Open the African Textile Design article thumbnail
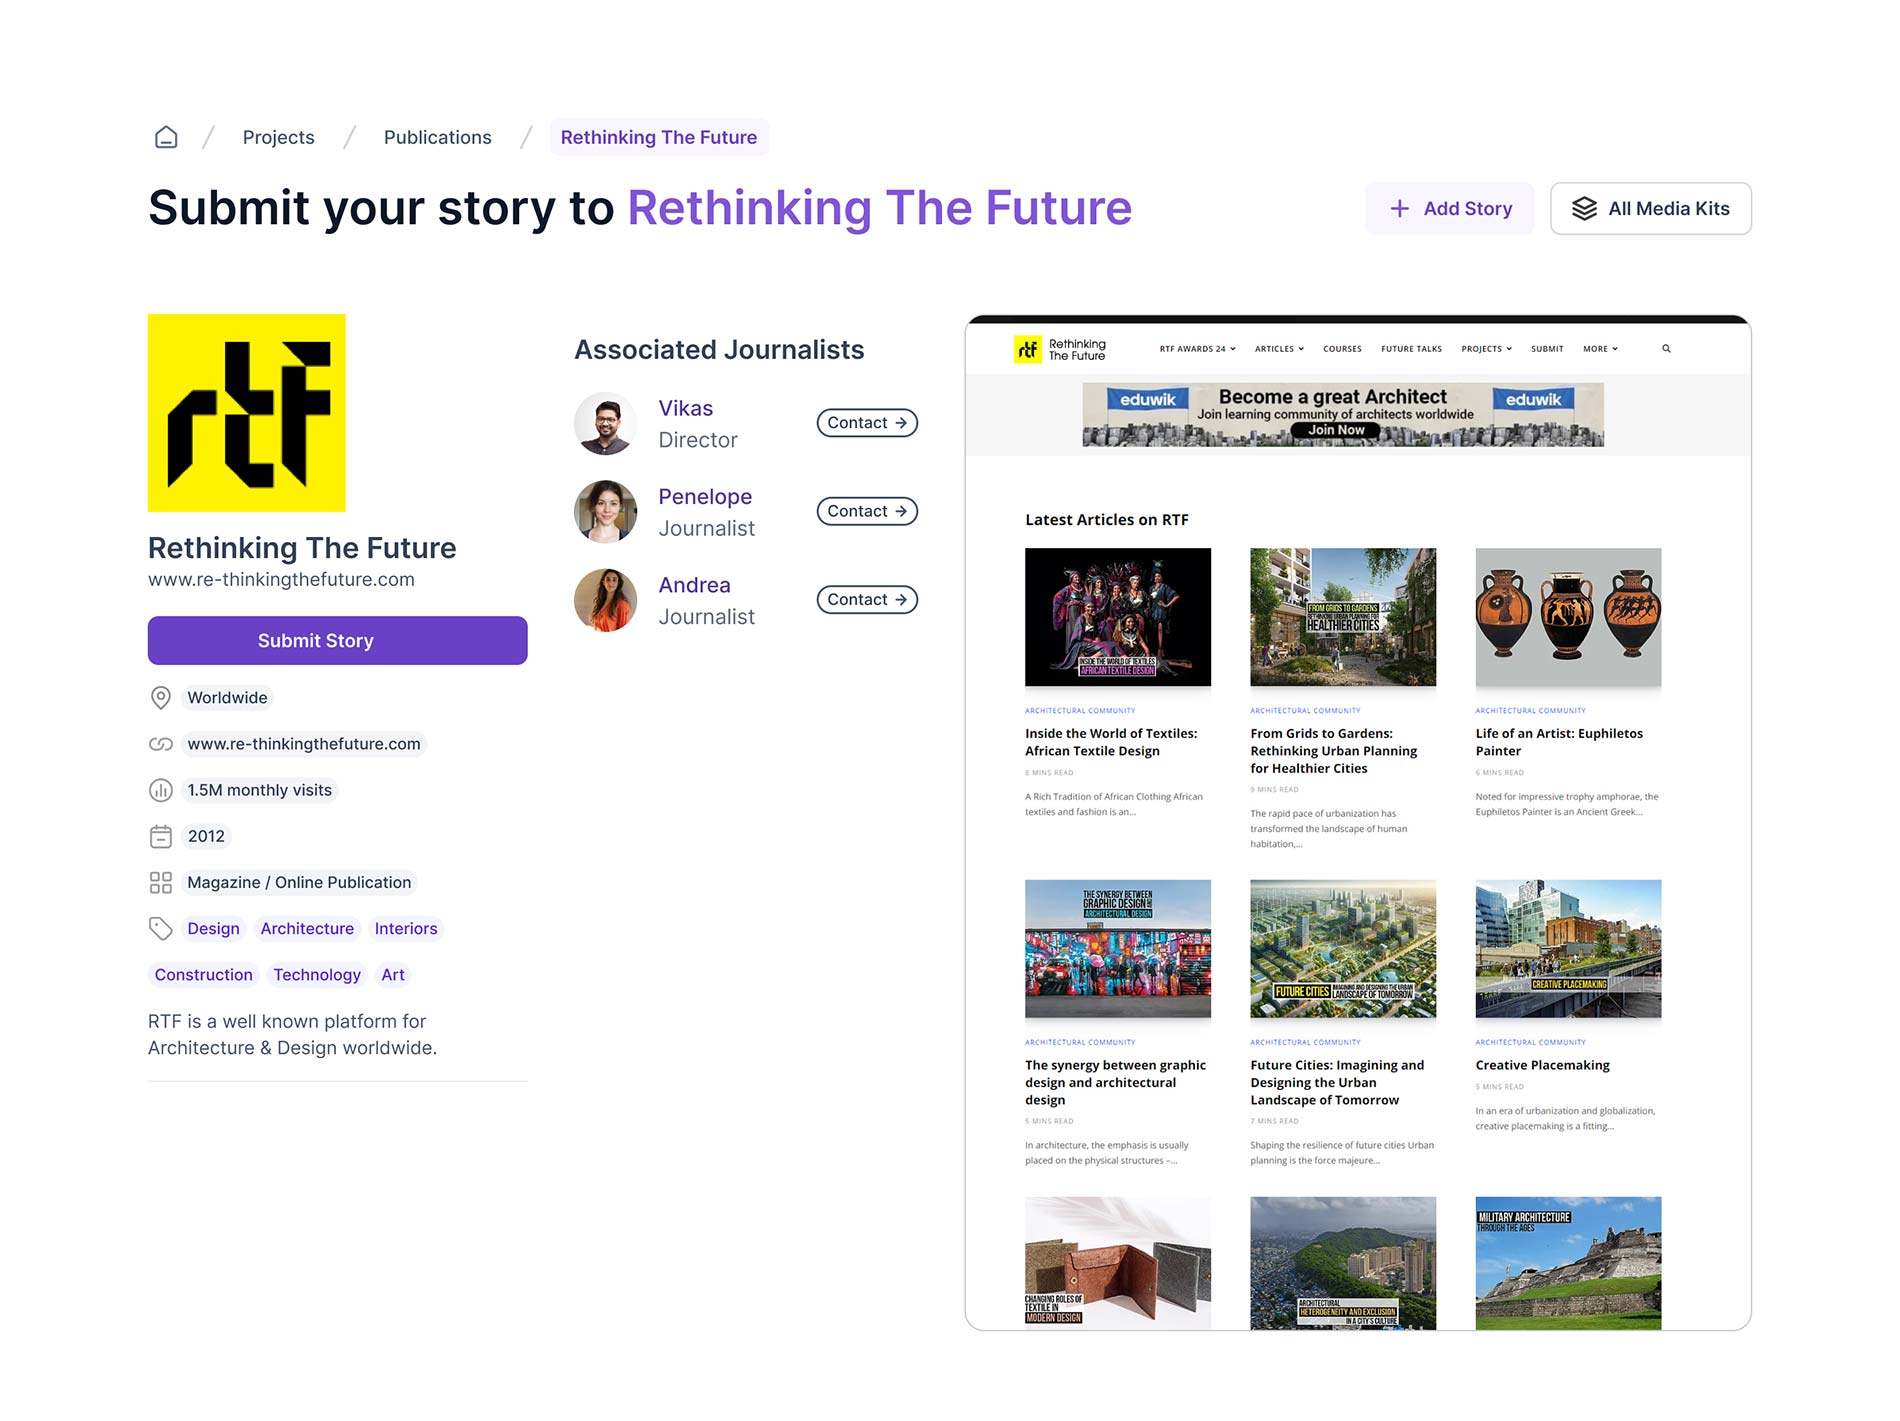Screen dimensions: 1900x1421 pos(1117,617)
